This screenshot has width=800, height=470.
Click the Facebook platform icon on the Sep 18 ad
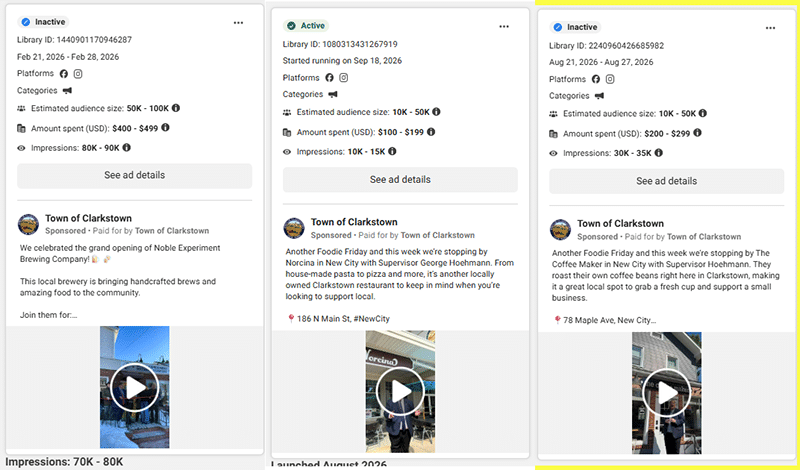tap(329, 78)
